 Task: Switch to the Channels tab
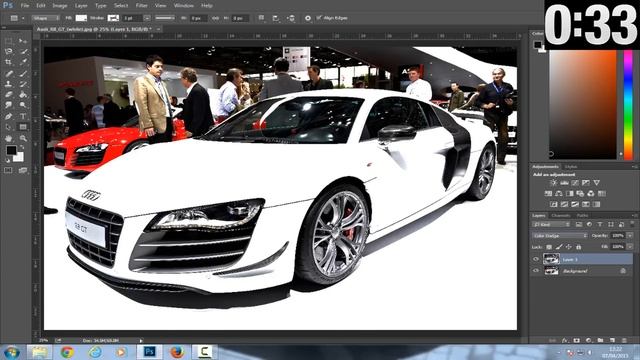[561, 215]
